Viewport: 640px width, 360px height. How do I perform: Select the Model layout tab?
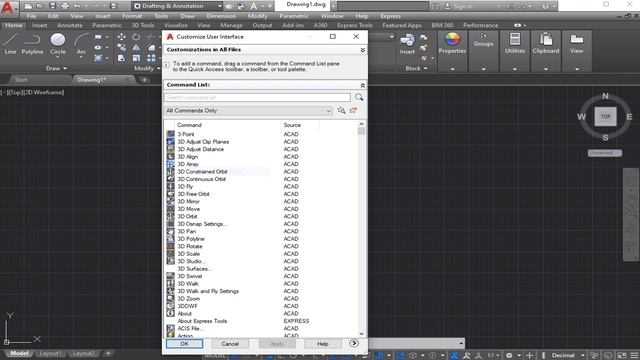[19, 353]
